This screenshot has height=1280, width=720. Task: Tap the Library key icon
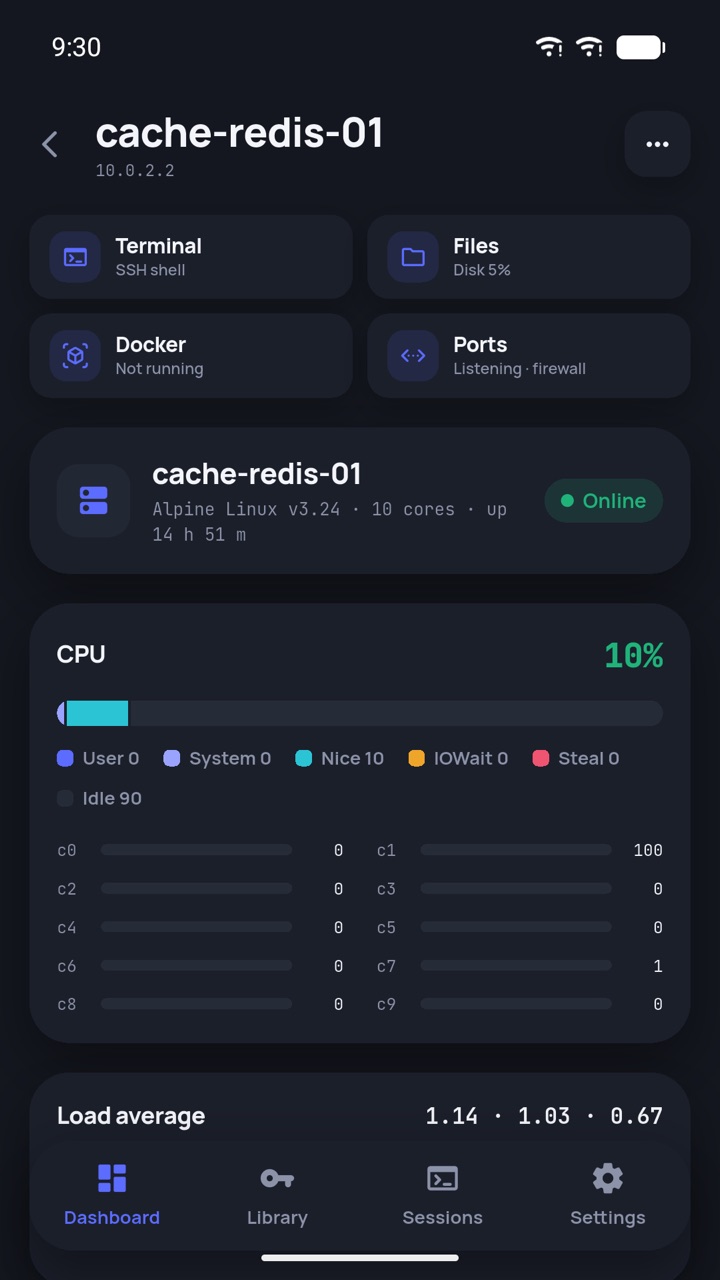277,1179
